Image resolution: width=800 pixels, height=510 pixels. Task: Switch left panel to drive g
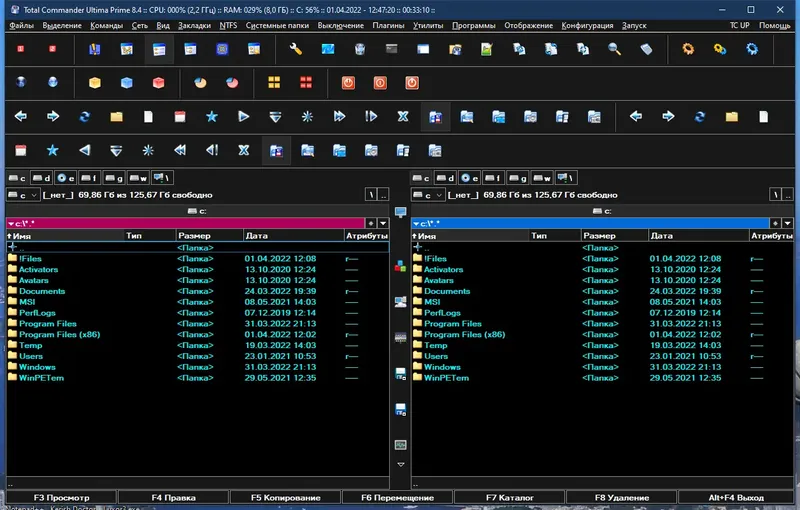(114, 178)
